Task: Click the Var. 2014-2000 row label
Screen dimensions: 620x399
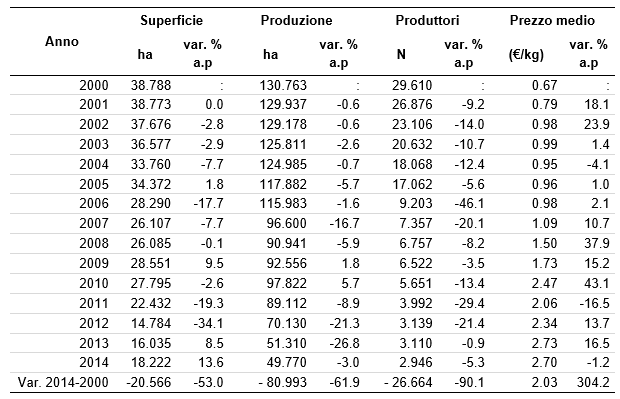Action: pos(63,382)
